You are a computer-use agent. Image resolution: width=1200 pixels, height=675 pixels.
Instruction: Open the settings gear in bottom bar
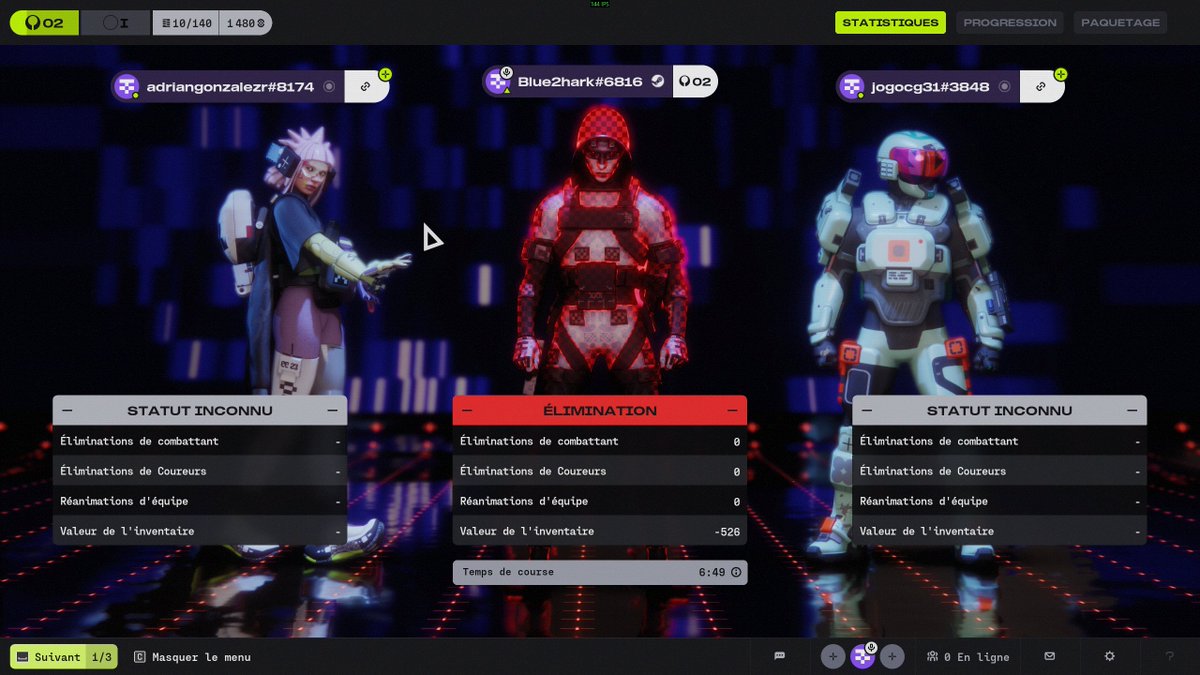(1109, 656)
